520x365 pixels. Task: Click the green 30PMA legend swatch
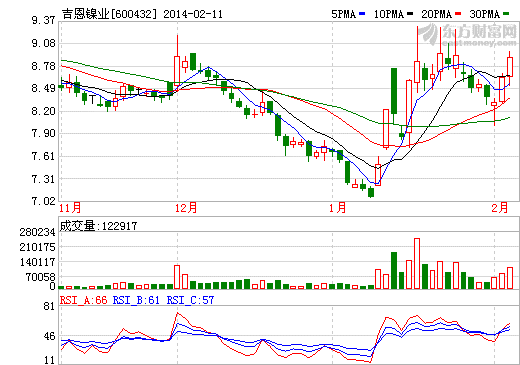506,14
